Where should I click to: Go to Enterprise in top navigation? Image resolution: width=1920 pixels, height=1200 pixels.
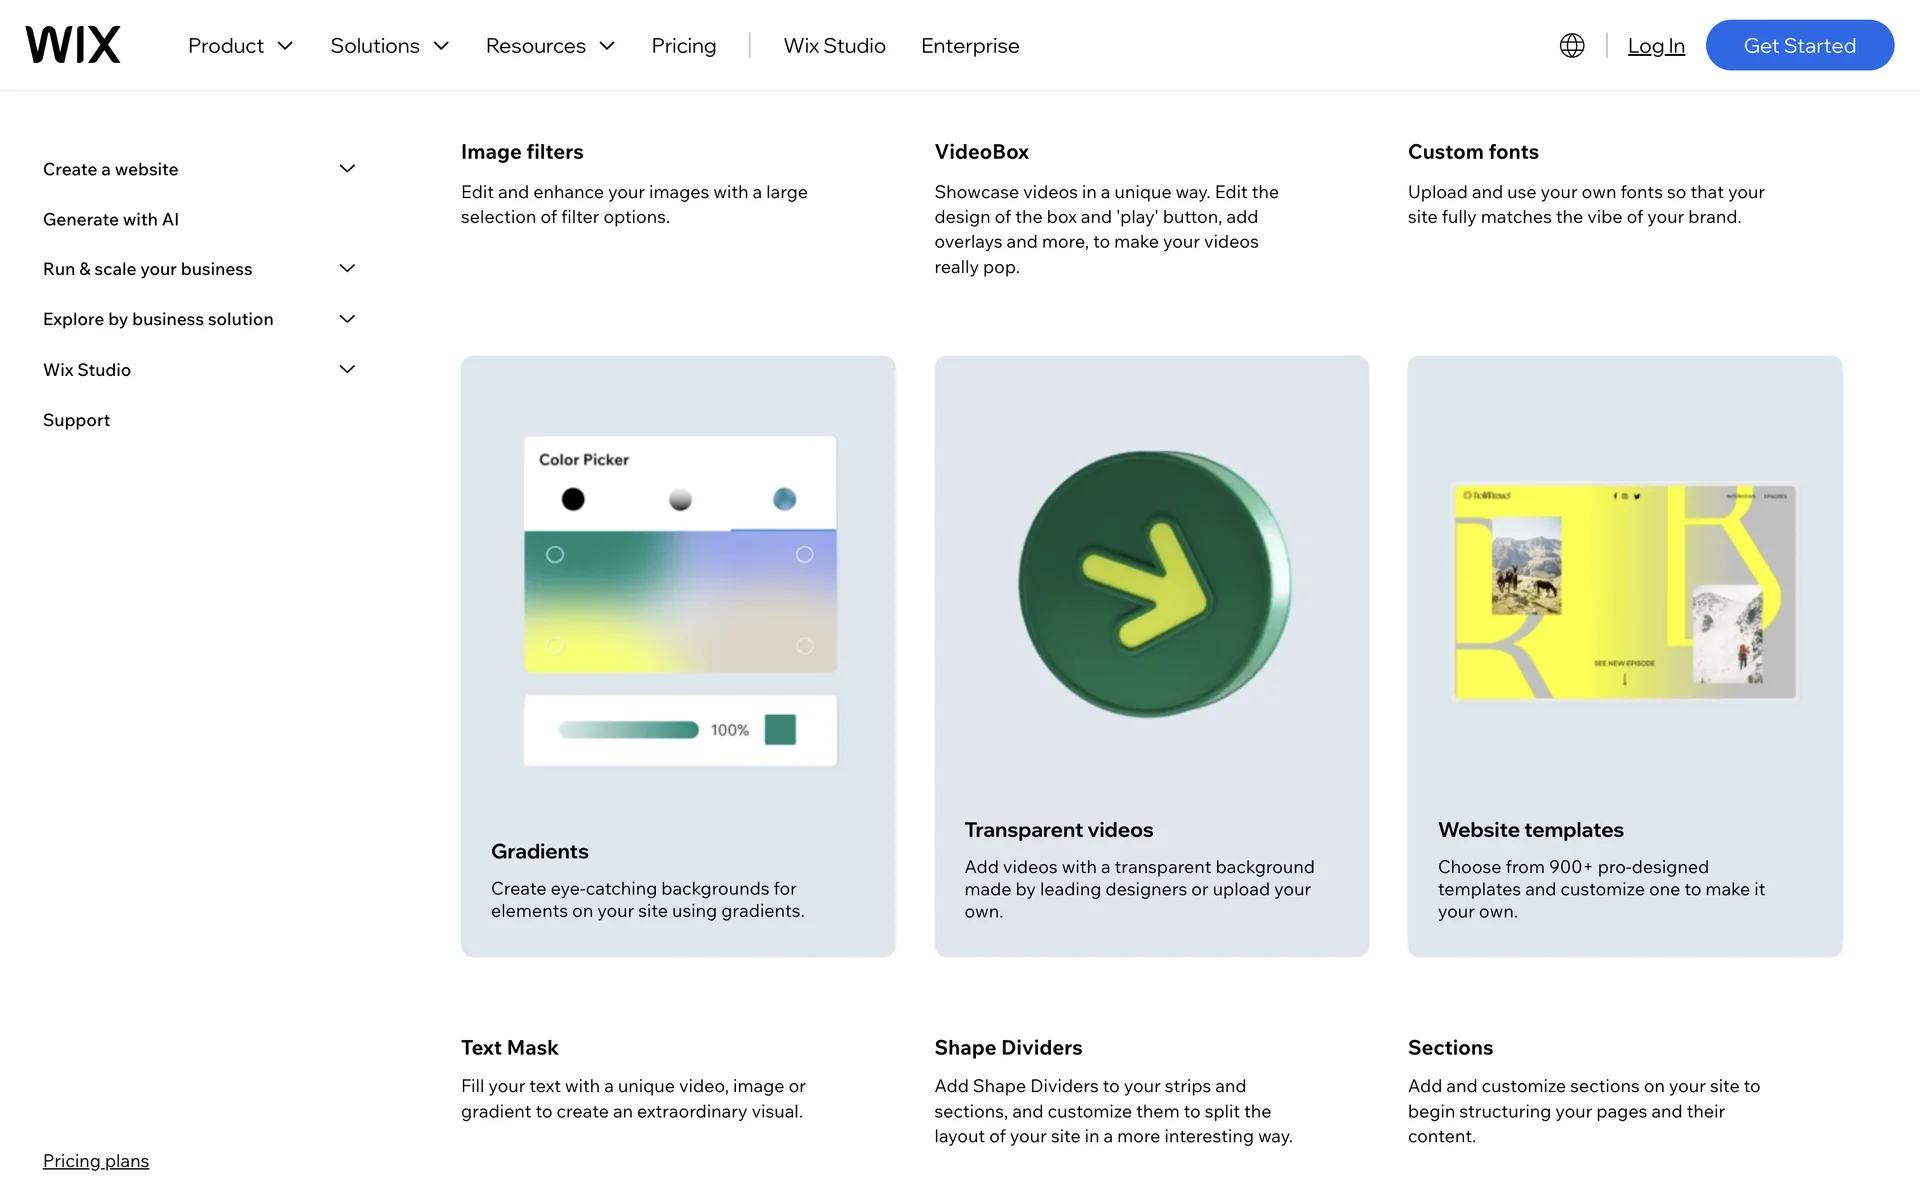[x=969, y=46]
